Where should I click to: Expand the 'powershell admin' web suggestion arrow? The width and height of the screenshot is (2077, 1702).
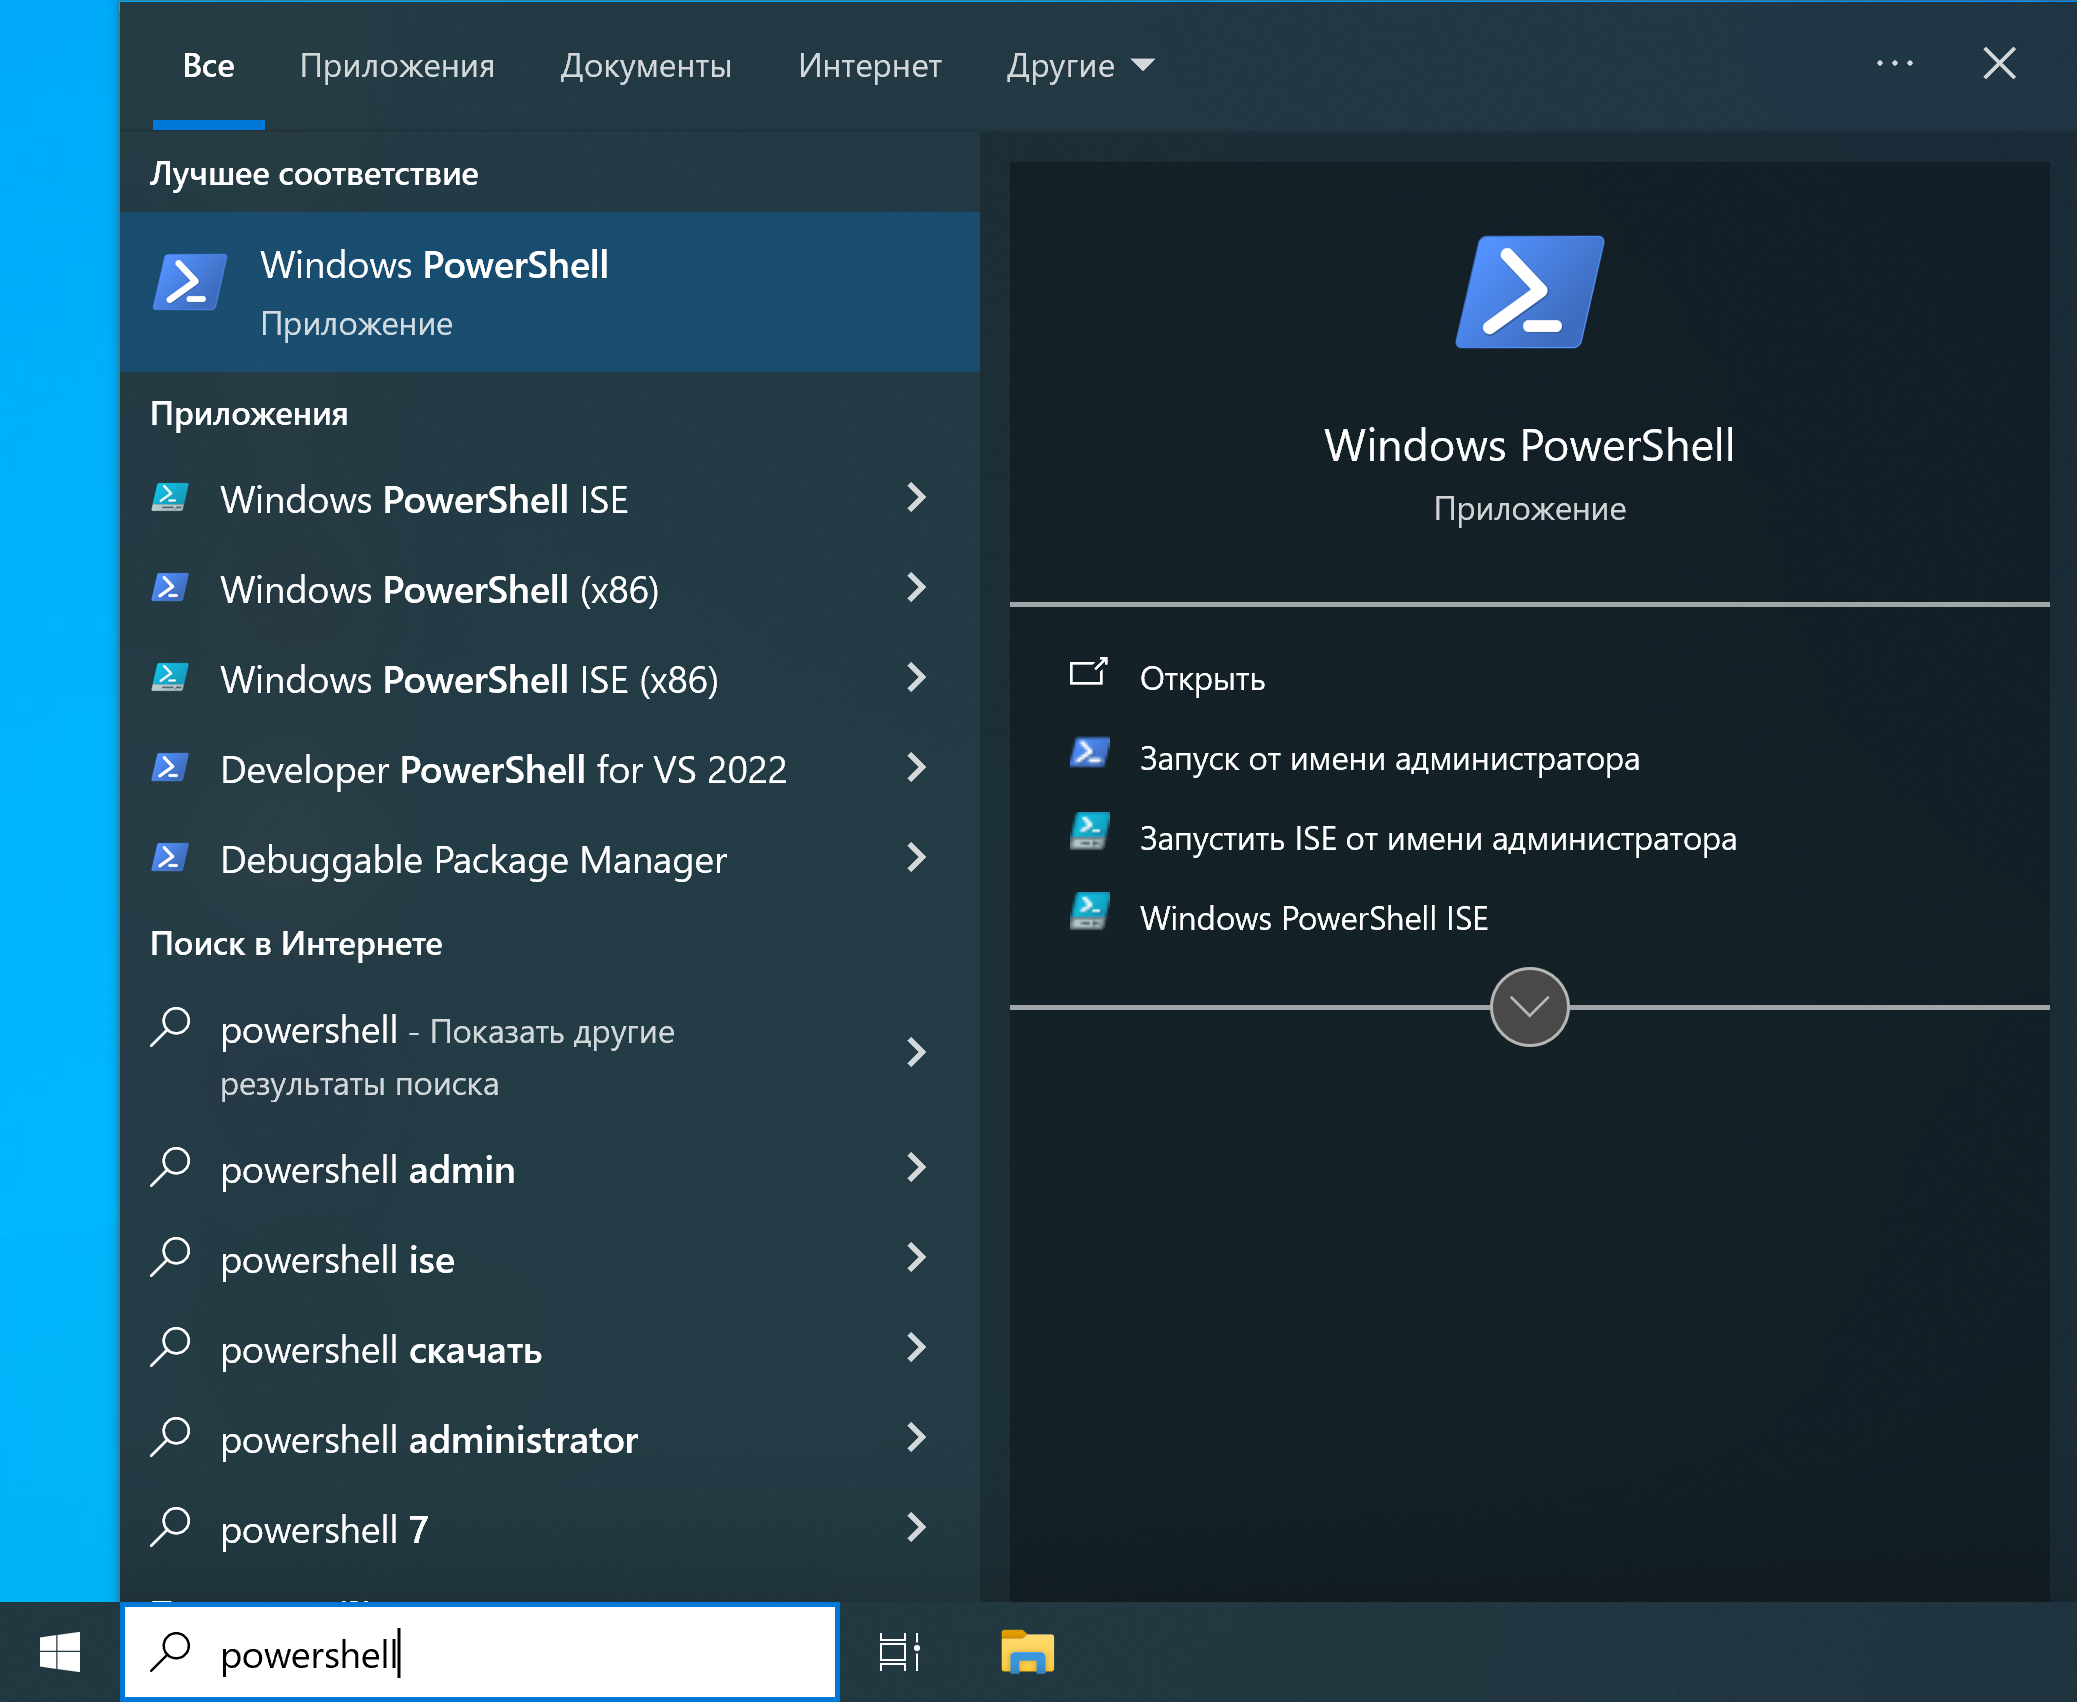[x=916, y=1167]
